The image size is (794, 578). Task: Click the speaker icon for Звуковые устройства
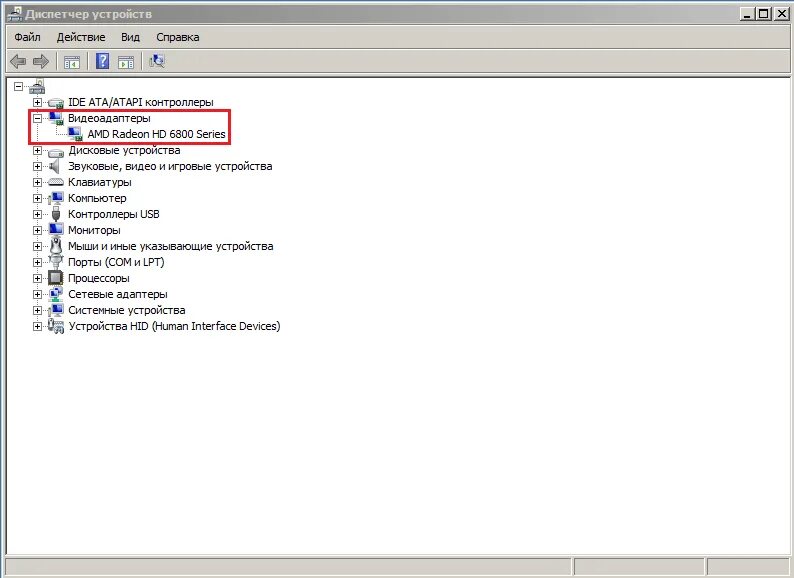pos(55,166)
